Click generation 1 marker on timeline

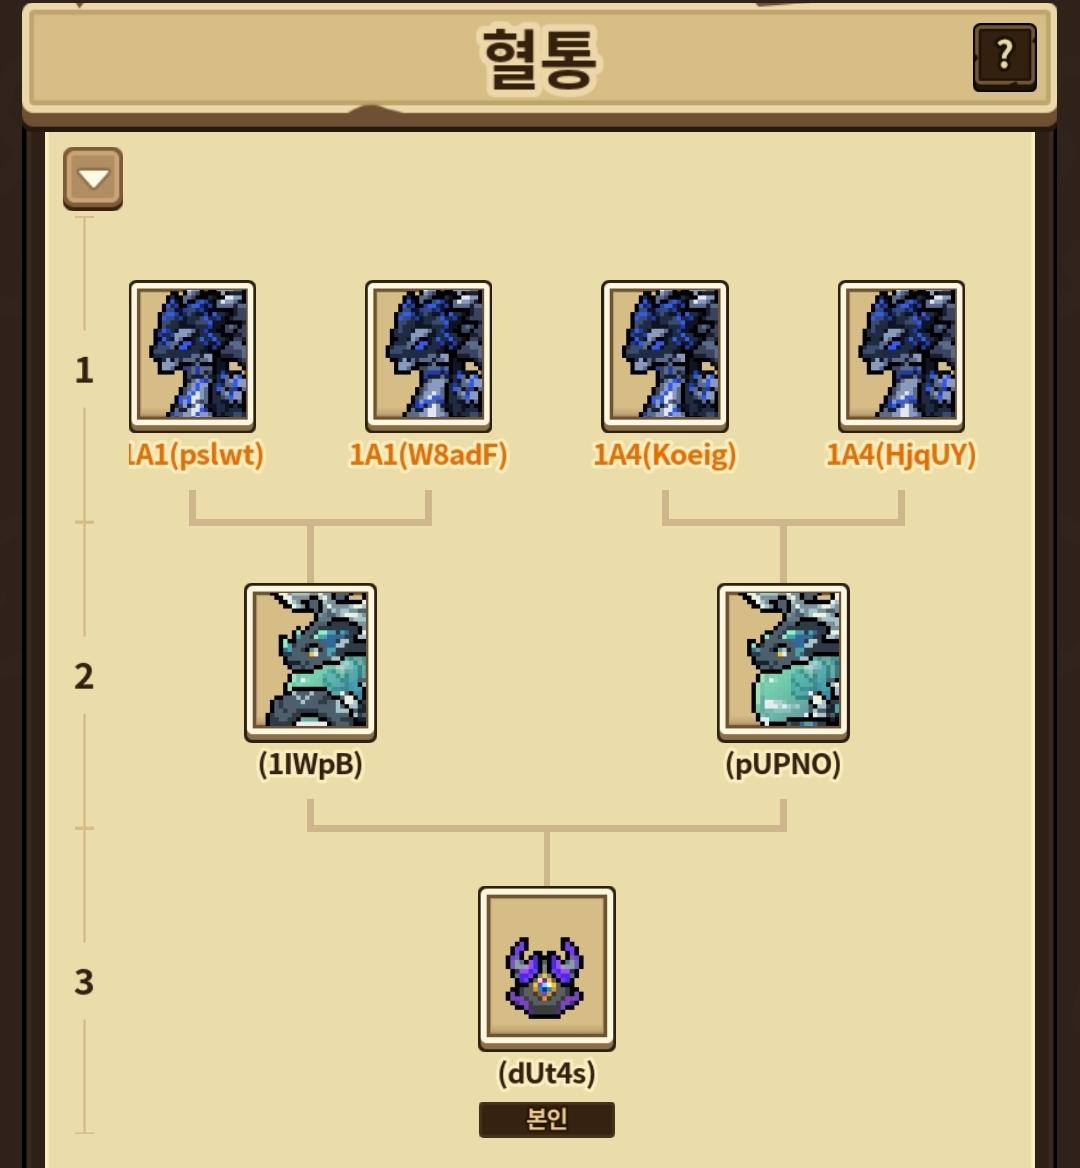84,370
